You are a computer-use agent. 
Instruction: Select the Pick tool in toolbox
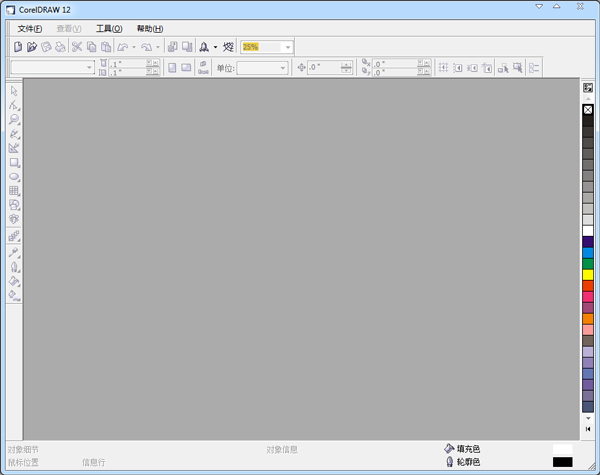pos(14,91)
